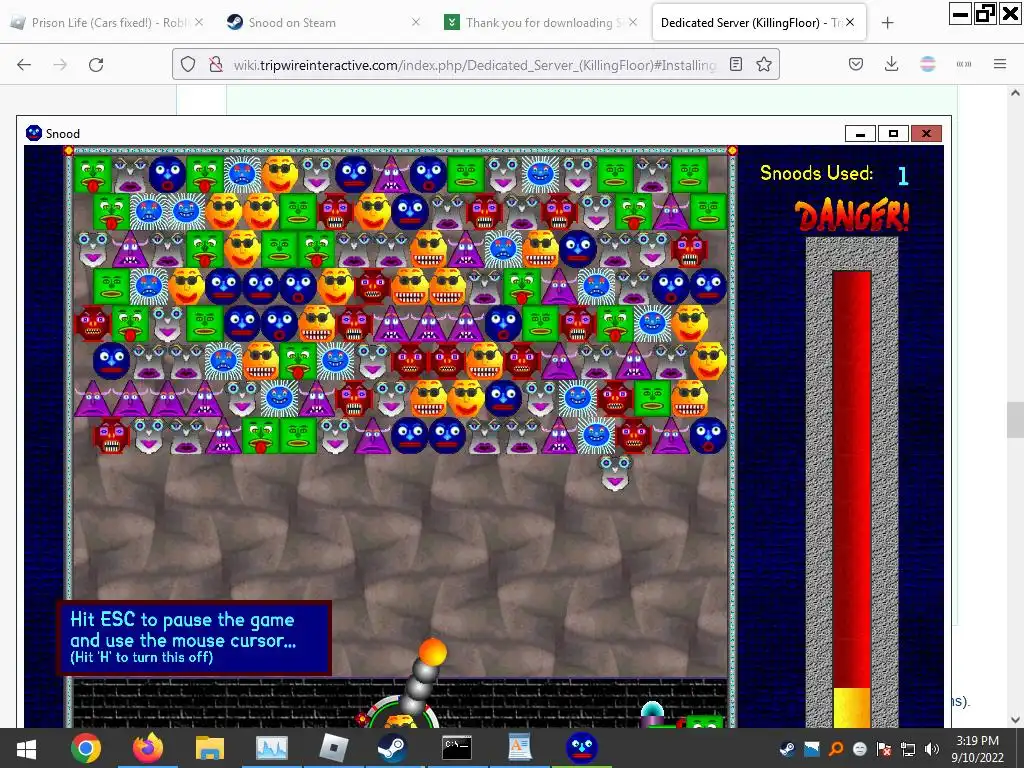Select the Dedicated Server (KillingFloor) tab
The image size is (1024, 768).
[x=759, y=23]
